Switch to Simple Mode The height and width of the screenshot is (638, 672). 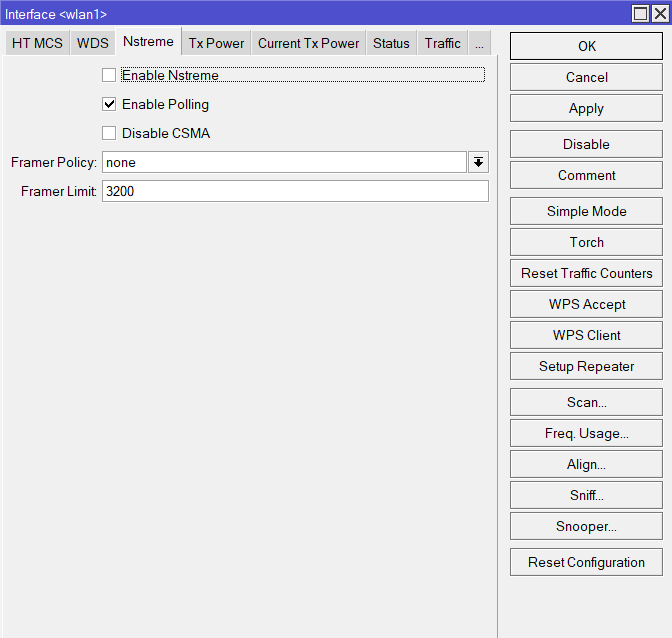tap(586, 211)
